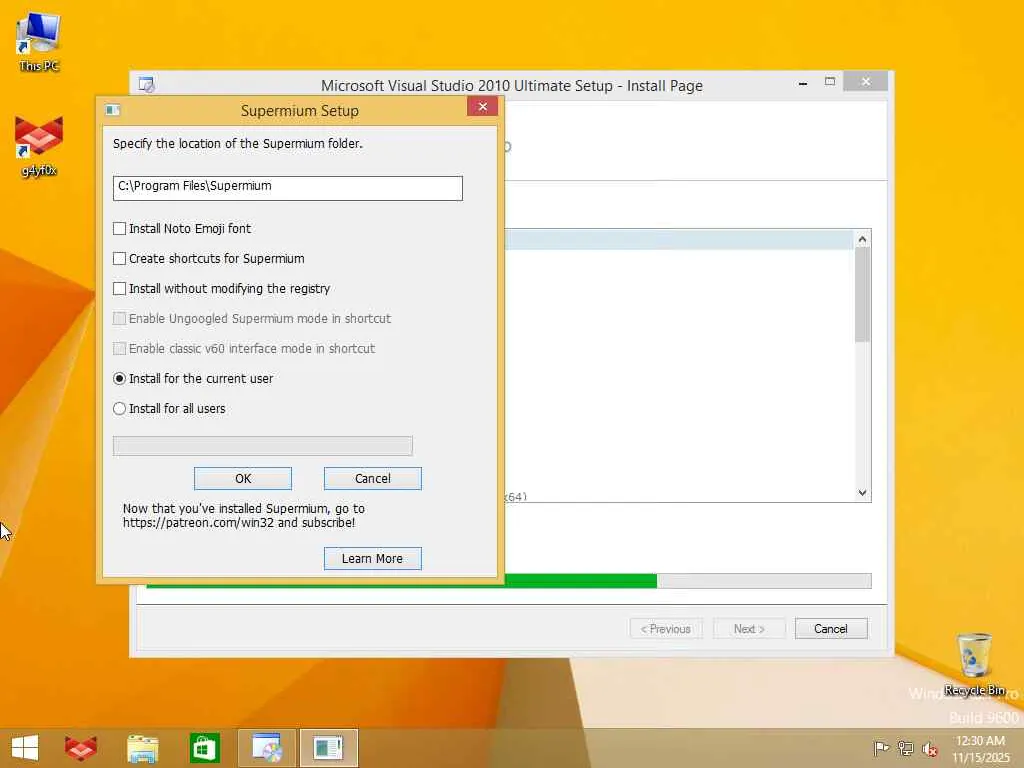Open Action Center flag in system tray
Screen dimensions: 1024x768
coord(881,748)
